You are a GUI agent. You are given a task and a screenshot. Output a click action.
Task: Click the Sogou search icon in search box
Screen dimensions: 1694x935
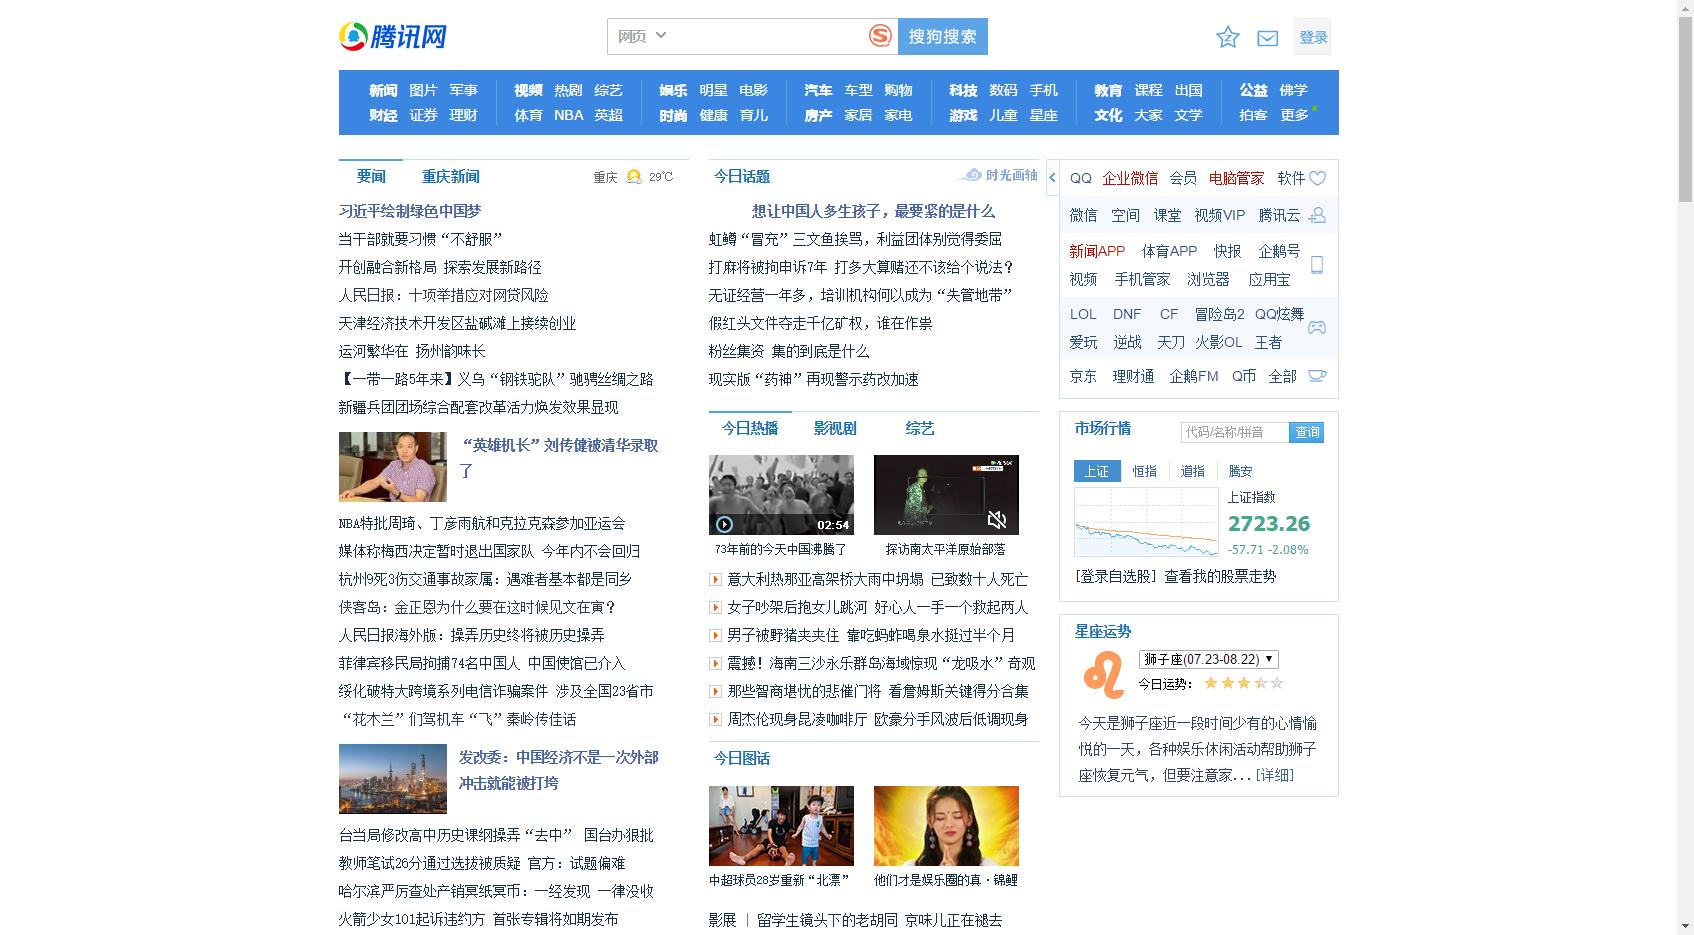coord(880,36)
